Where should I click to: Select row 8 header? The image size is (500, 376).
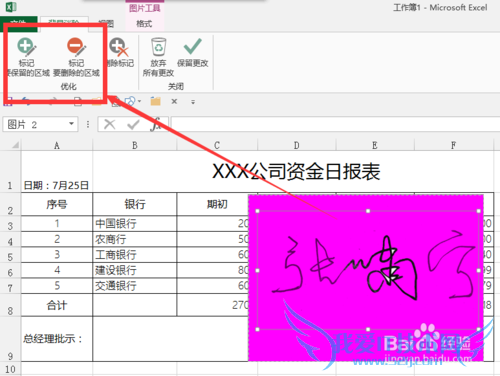pyautogui.click(x=10, y=305)
